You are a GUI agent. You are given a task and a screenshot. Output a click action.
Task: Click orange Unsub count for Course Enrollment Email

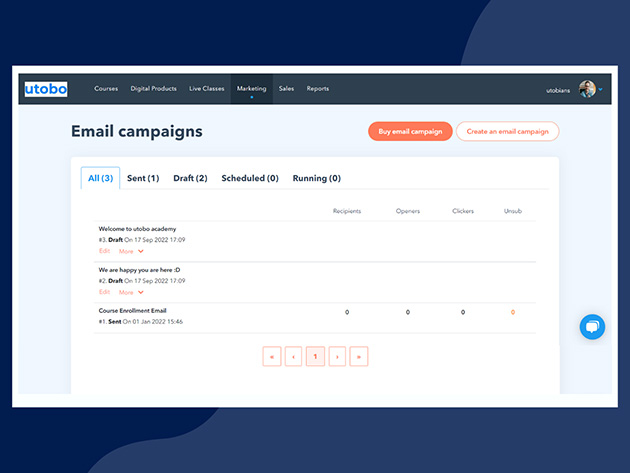point(513,312)
